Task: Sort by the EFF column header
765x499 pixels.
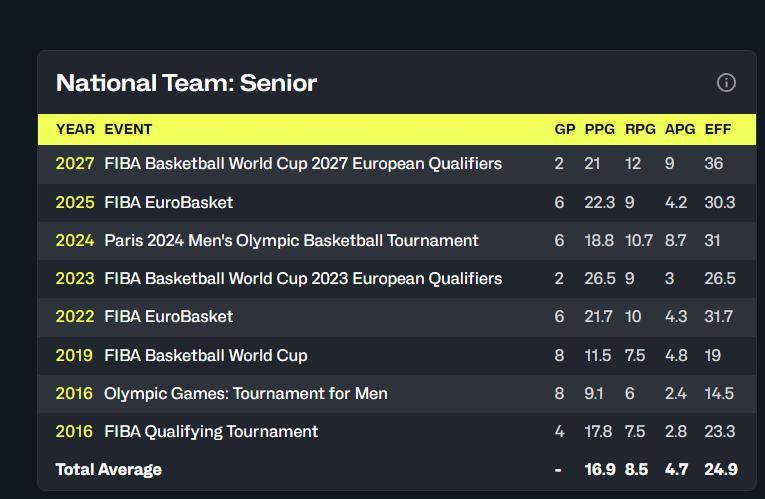Action: [x=718, y=129]
